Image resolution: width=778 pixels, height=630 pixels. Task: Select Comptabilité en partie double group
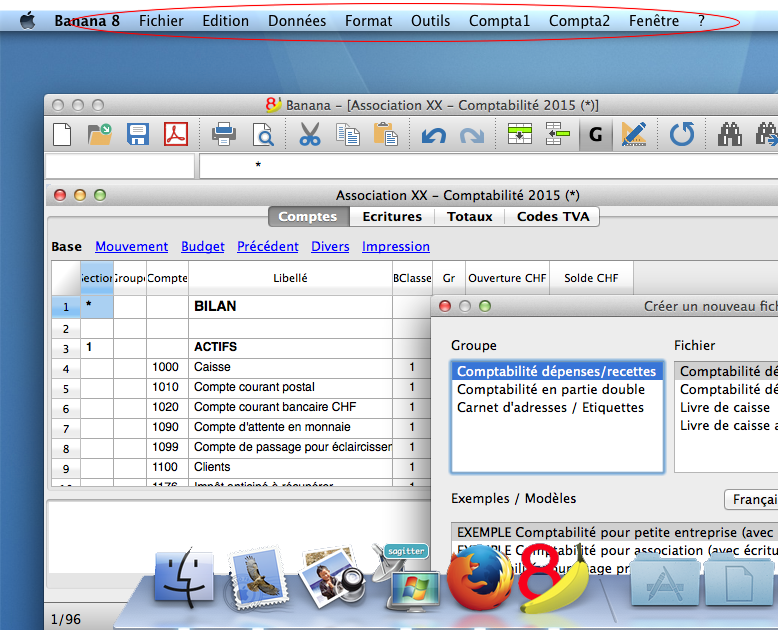coord(557,389)
